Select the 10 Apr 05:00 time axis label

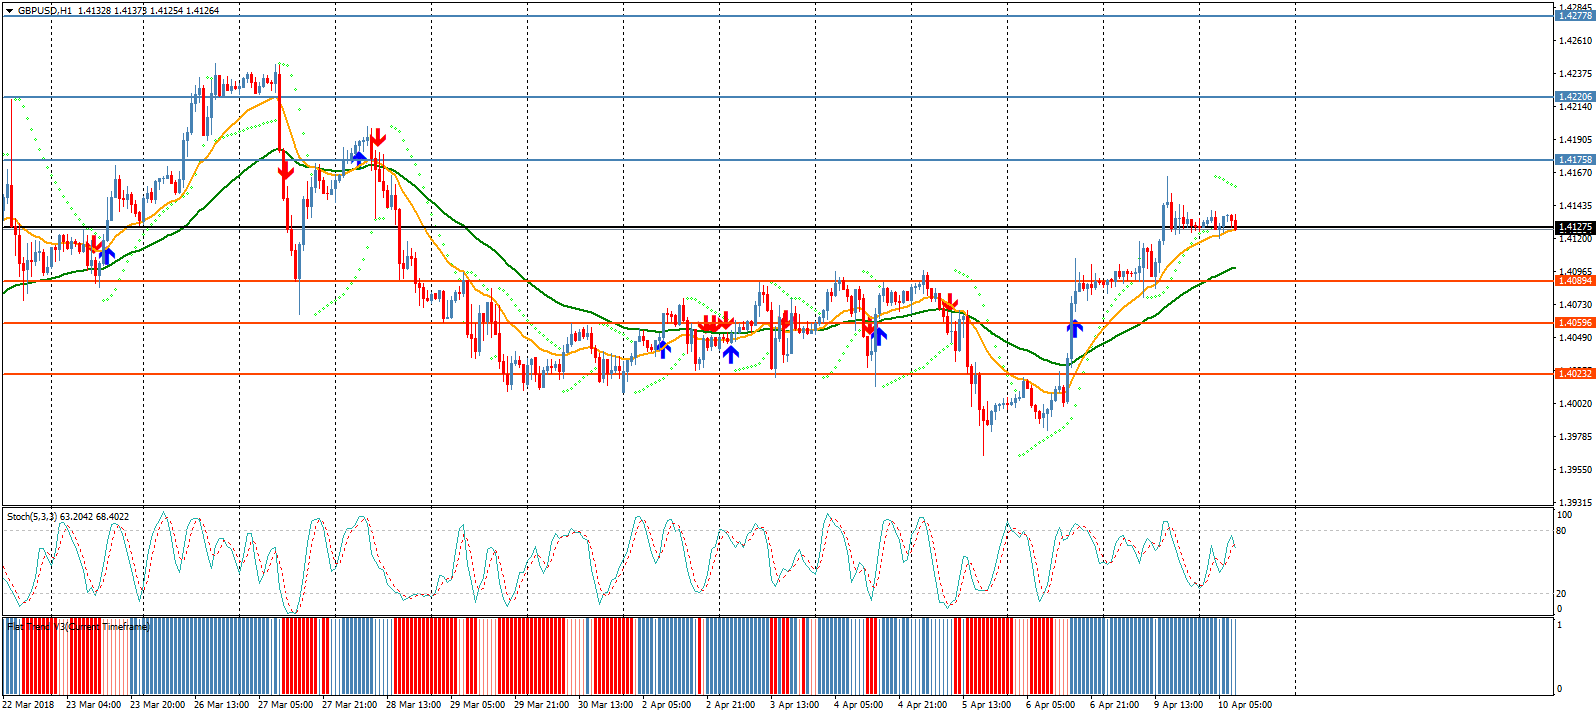coord(1244,705)
